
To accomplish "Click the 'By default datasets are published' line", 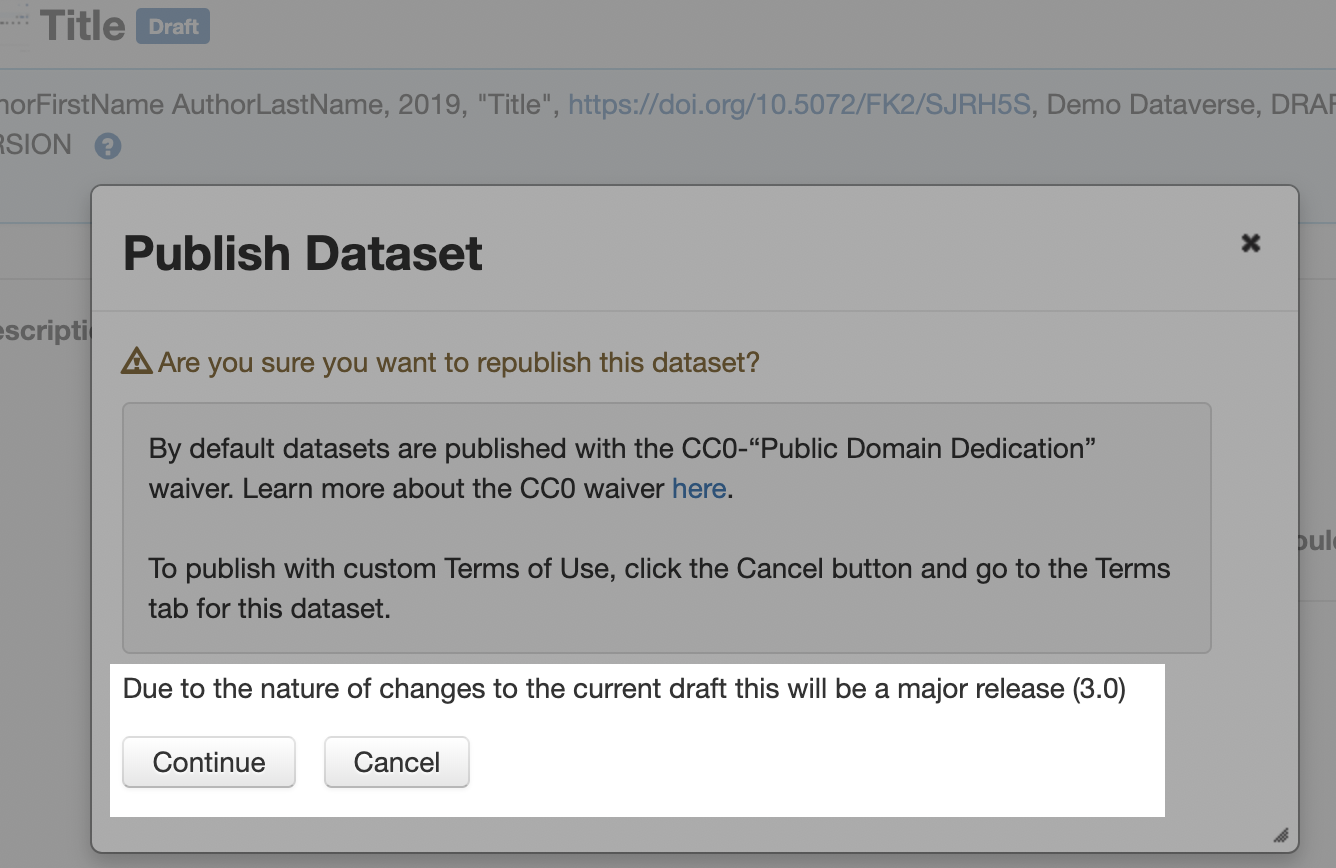I will (623, 448).
